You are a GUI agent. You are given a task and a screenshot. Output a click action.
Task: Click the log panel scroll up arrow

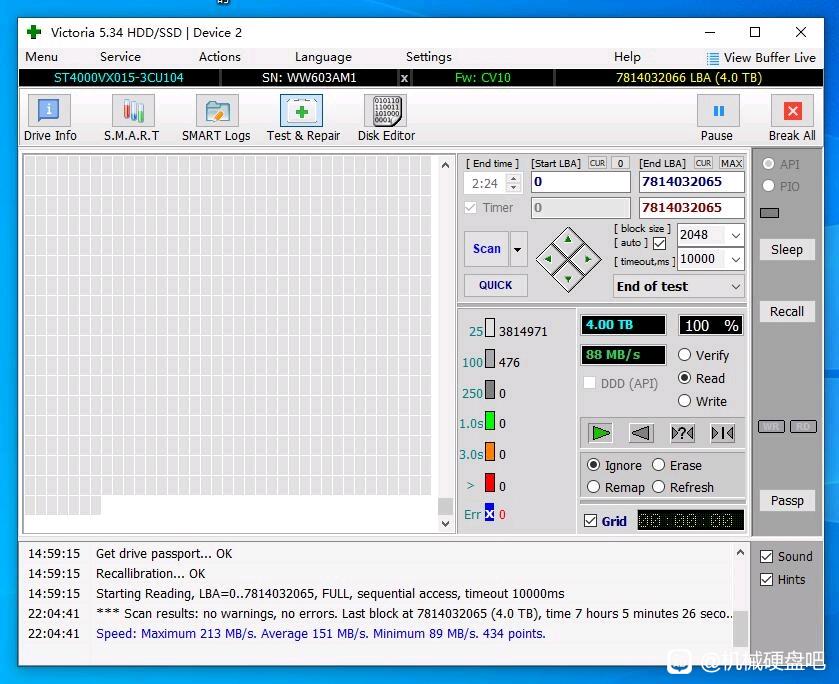(x=740, y=552)
